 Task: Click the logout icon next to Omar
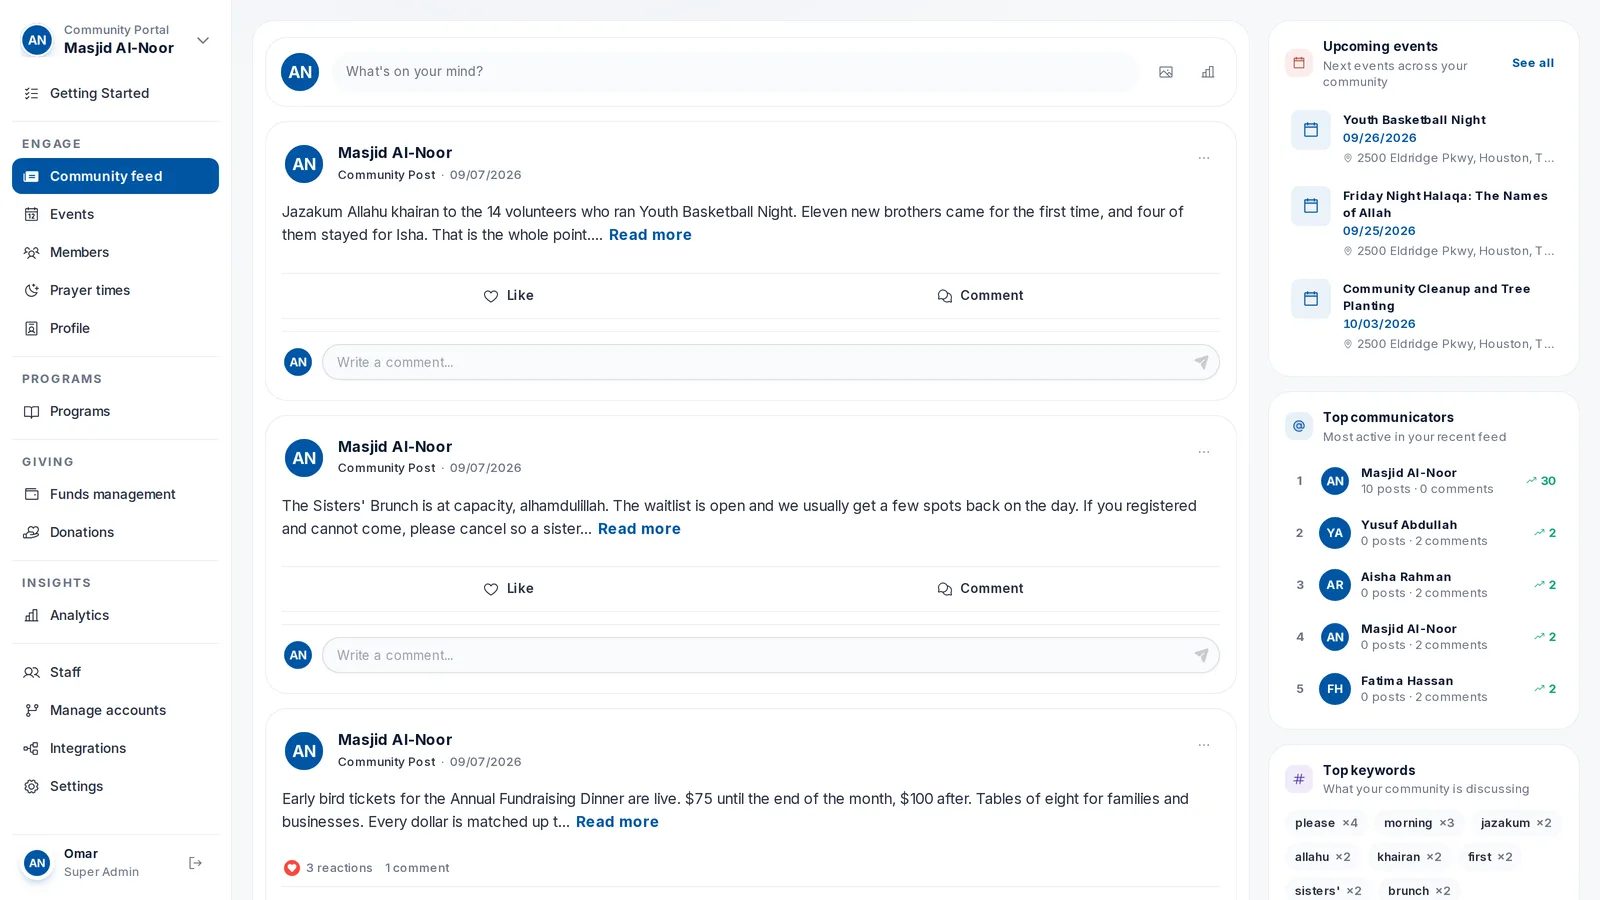click(196, 863)
